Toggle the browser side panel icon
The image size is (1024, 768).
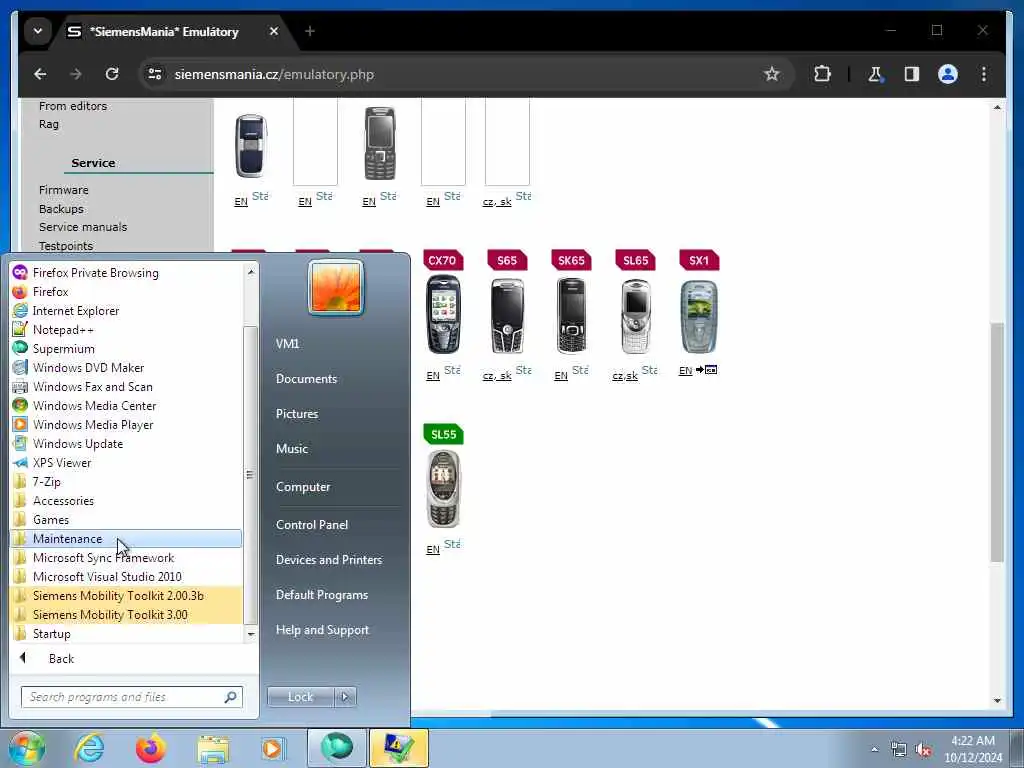[x=912, y=74]
